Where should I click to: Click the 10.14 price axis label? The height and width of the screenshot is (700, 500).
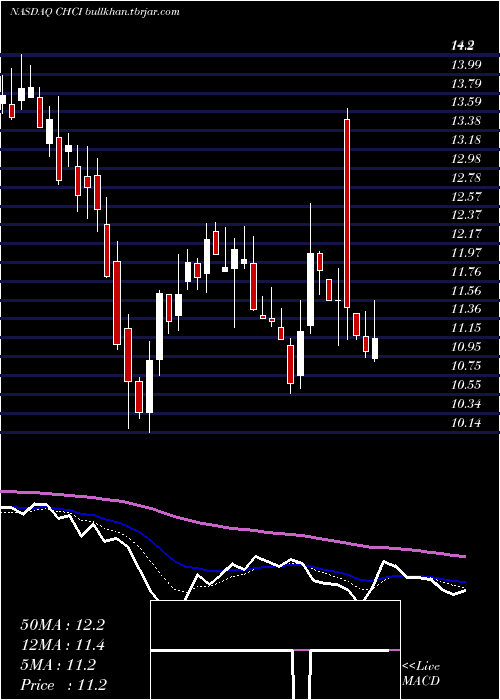(466, 422)
